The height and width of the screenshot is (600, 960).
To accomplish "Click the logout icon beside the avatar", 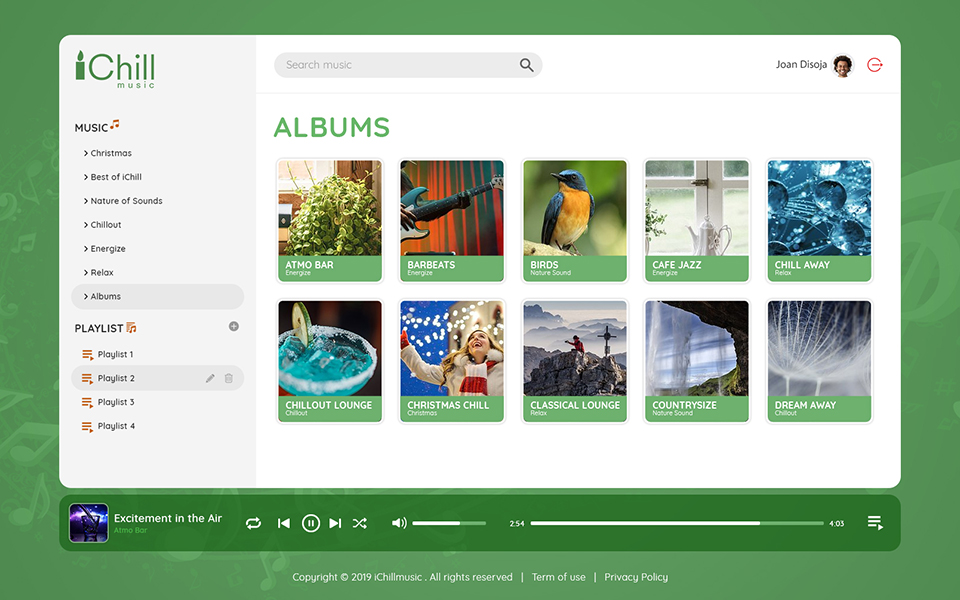I will (875, 65).
